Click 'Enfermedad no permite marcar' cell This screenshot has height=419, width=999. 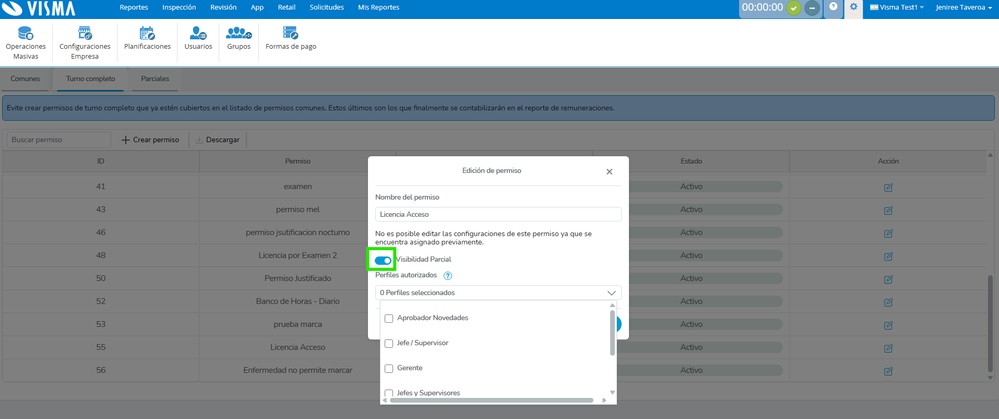point(298,371)
